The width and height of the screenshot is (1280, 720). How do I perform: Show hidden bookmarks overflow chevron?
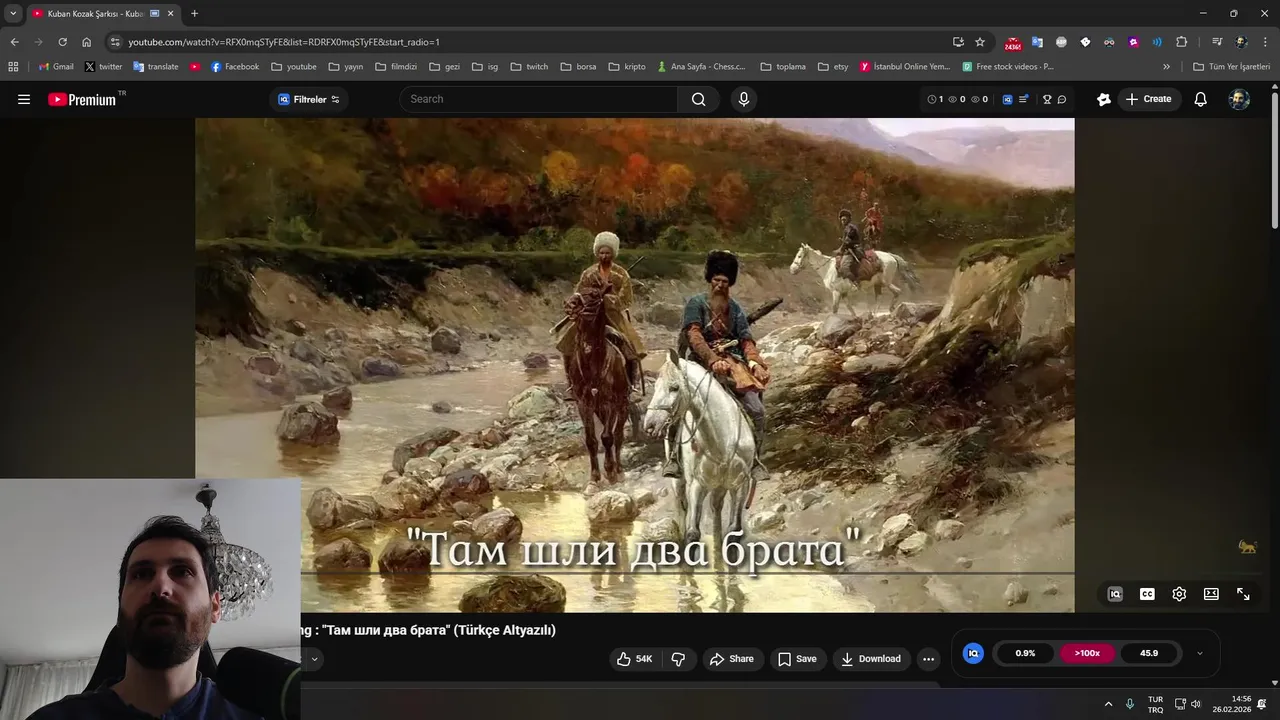pyautogui.click(x=1166, y=67)
